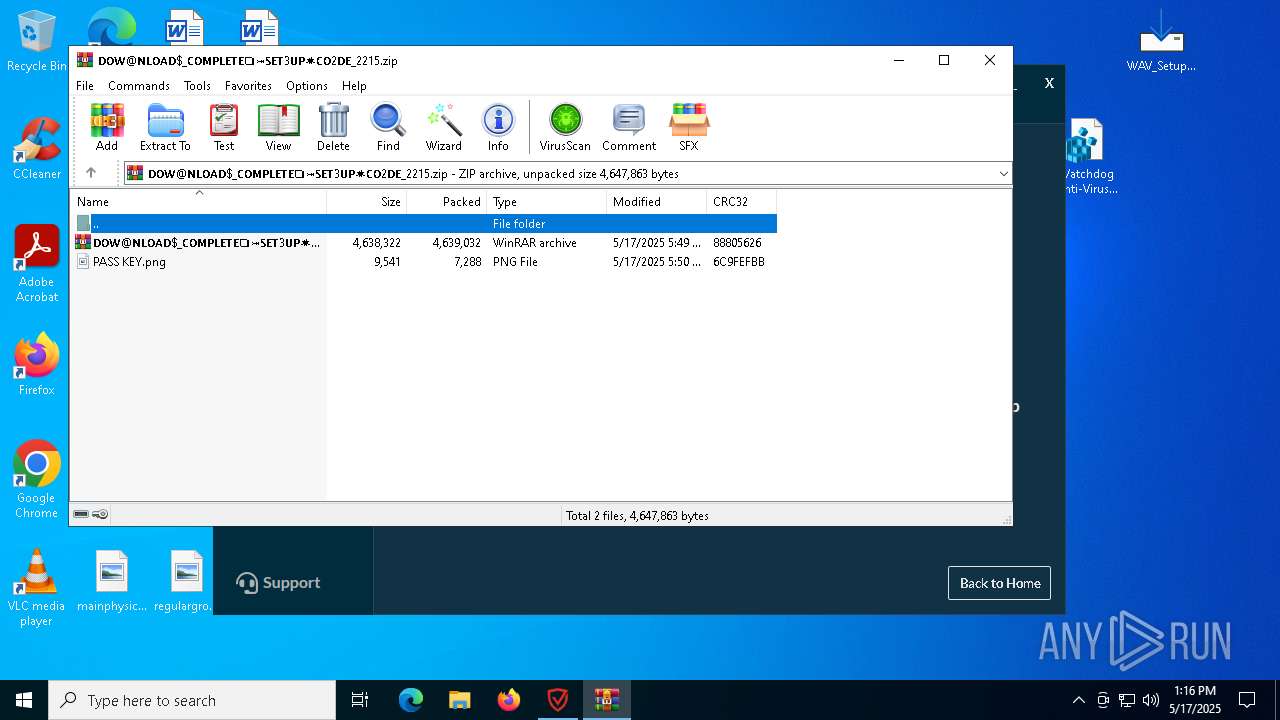Open the Tools menu
This screenshot has width=1280, height=720.
coord(197,86)
